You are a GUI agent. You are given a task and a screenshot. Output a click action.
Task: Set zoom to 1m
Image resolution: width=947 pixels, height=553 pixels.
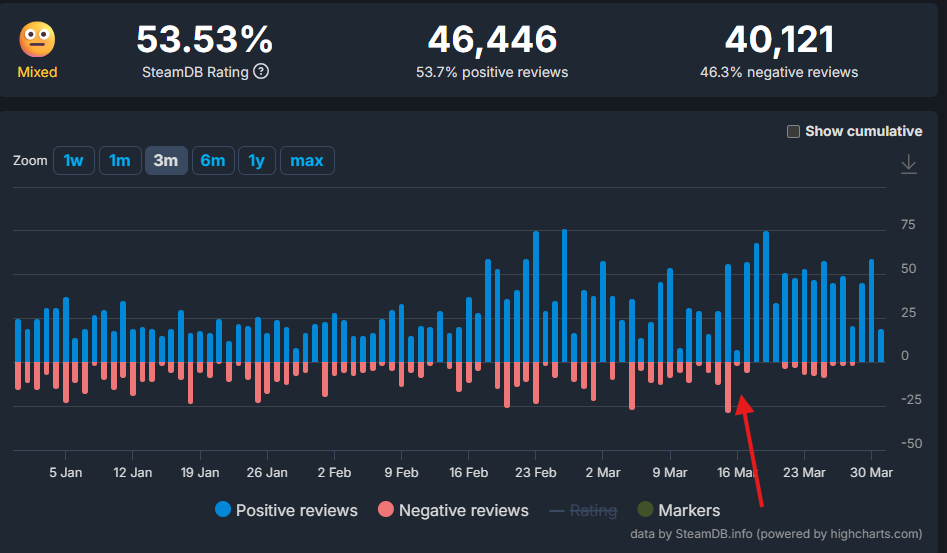[x=120, y=160]
